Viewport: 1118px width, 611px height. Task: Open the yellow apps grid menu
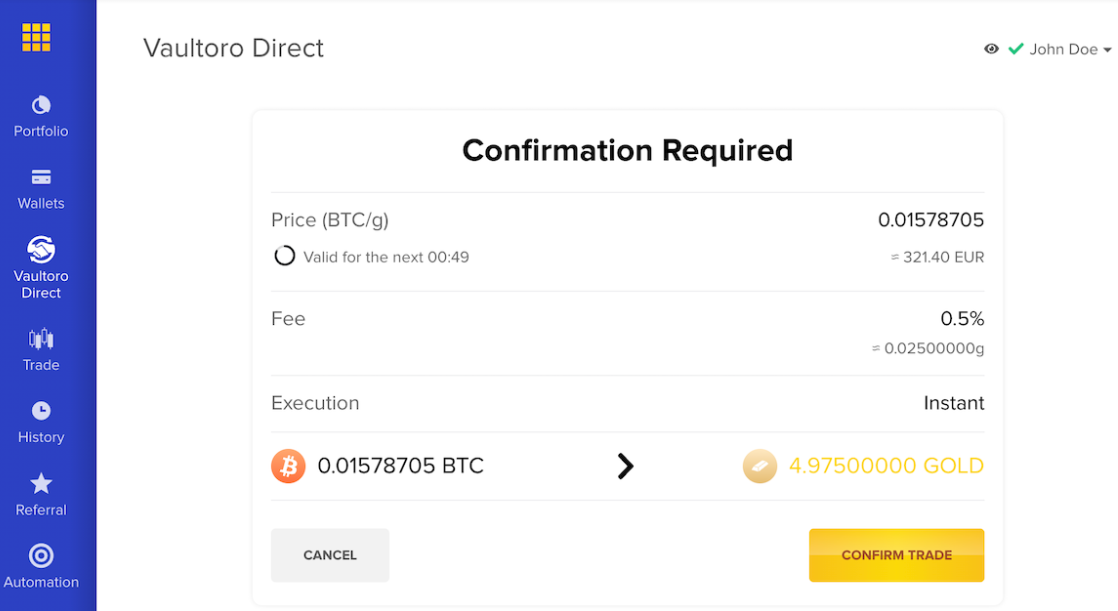point(36,37)
